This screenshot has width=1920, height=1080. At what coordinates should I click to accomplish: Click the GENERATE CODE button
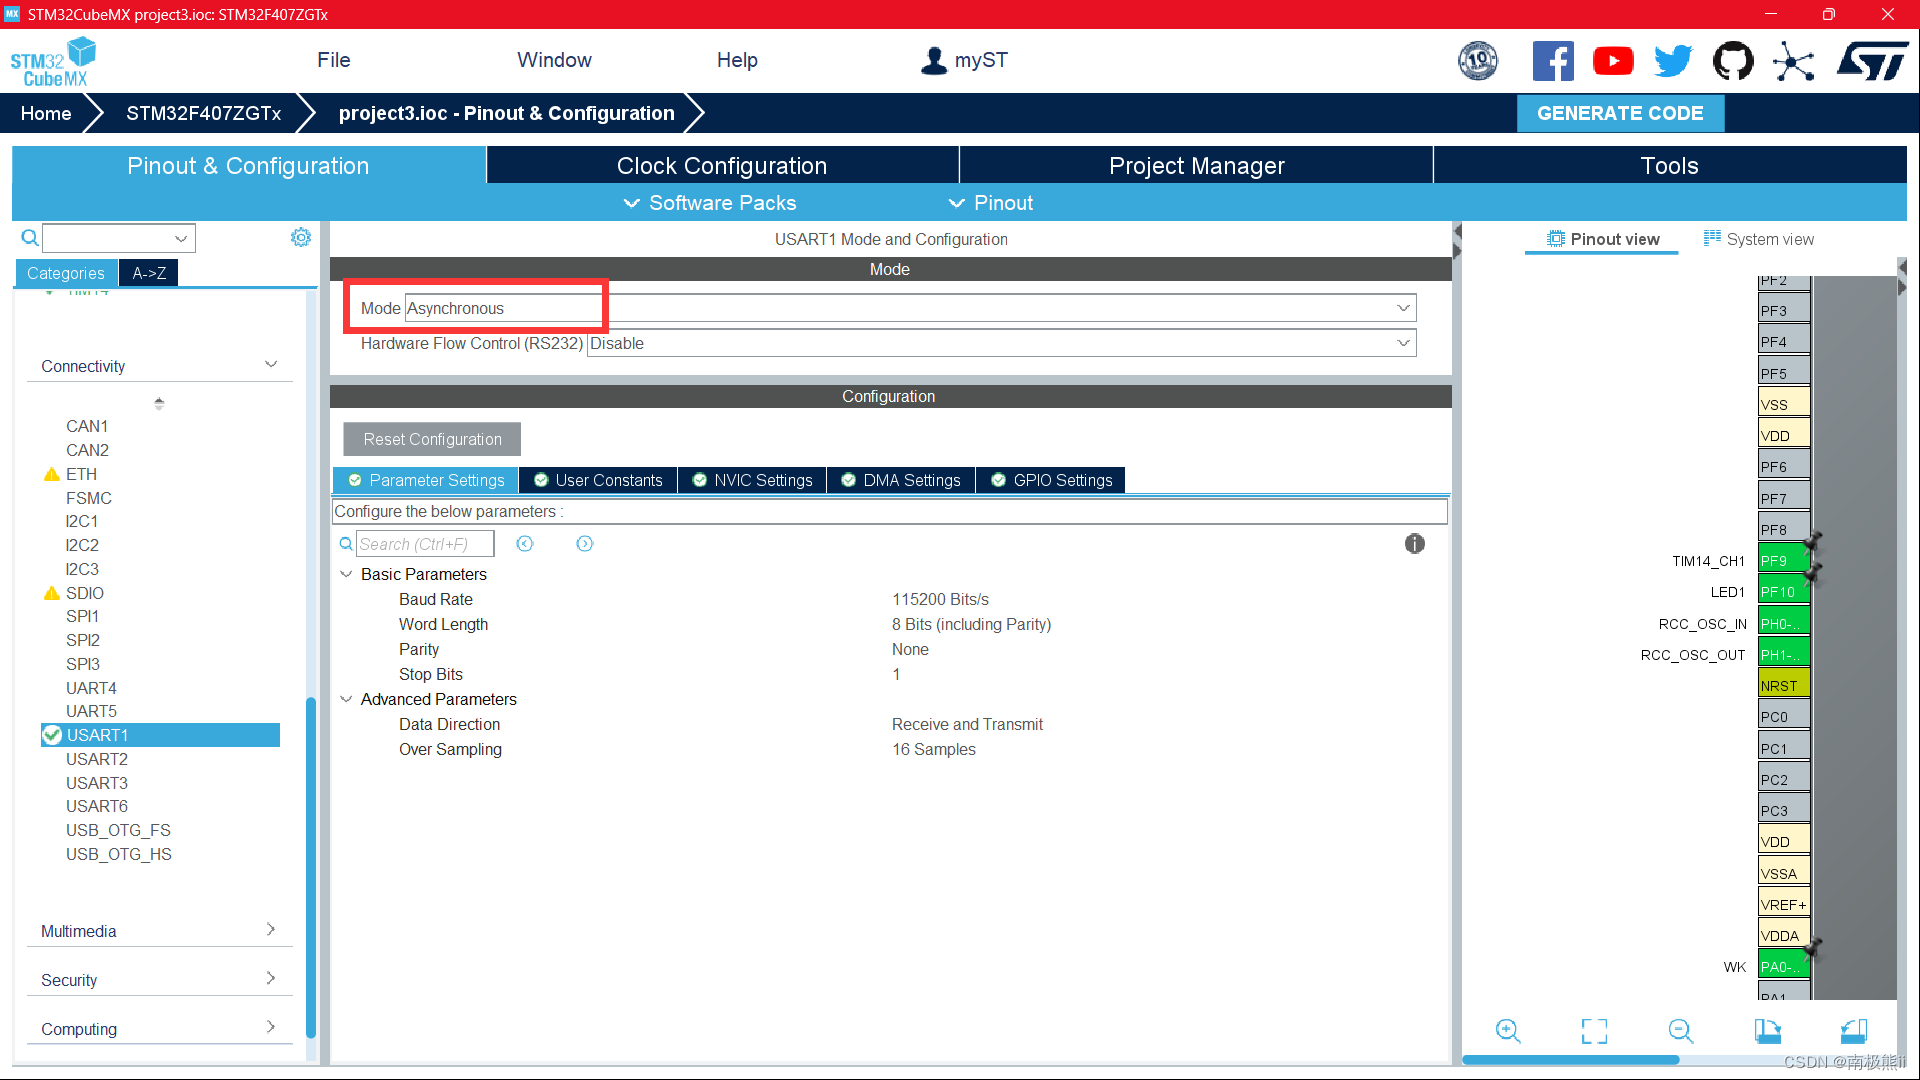pyautogui.click(x=1619, y=113)
